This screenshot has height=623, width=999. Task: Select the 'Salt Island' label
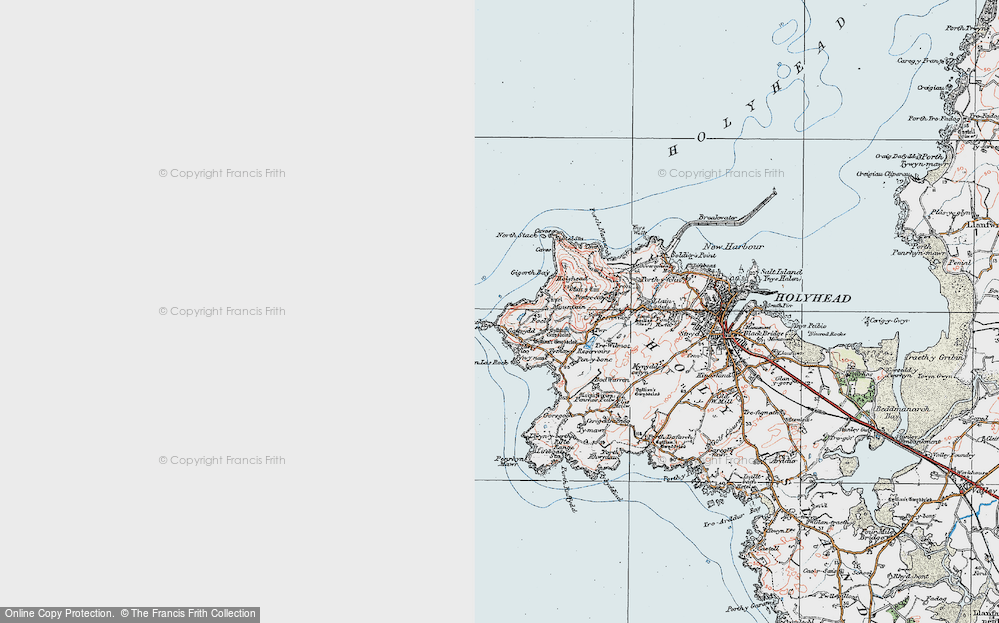click(781, 272)
